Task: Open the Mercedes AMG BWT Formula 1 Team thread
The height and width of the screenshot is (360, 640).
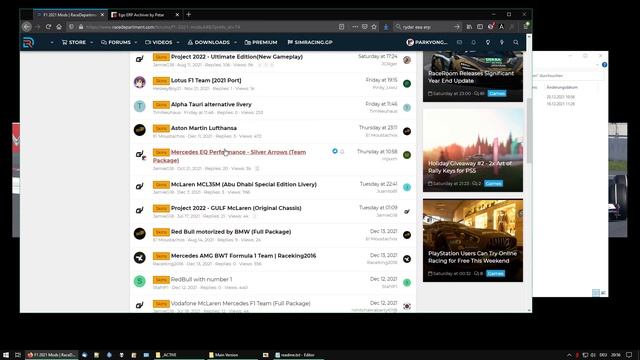Action: (x=243, y=256)
